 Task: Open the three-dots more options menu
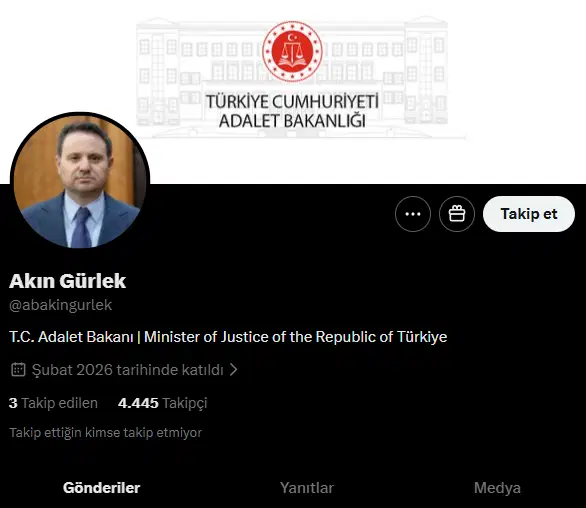(x=413, y=214)
